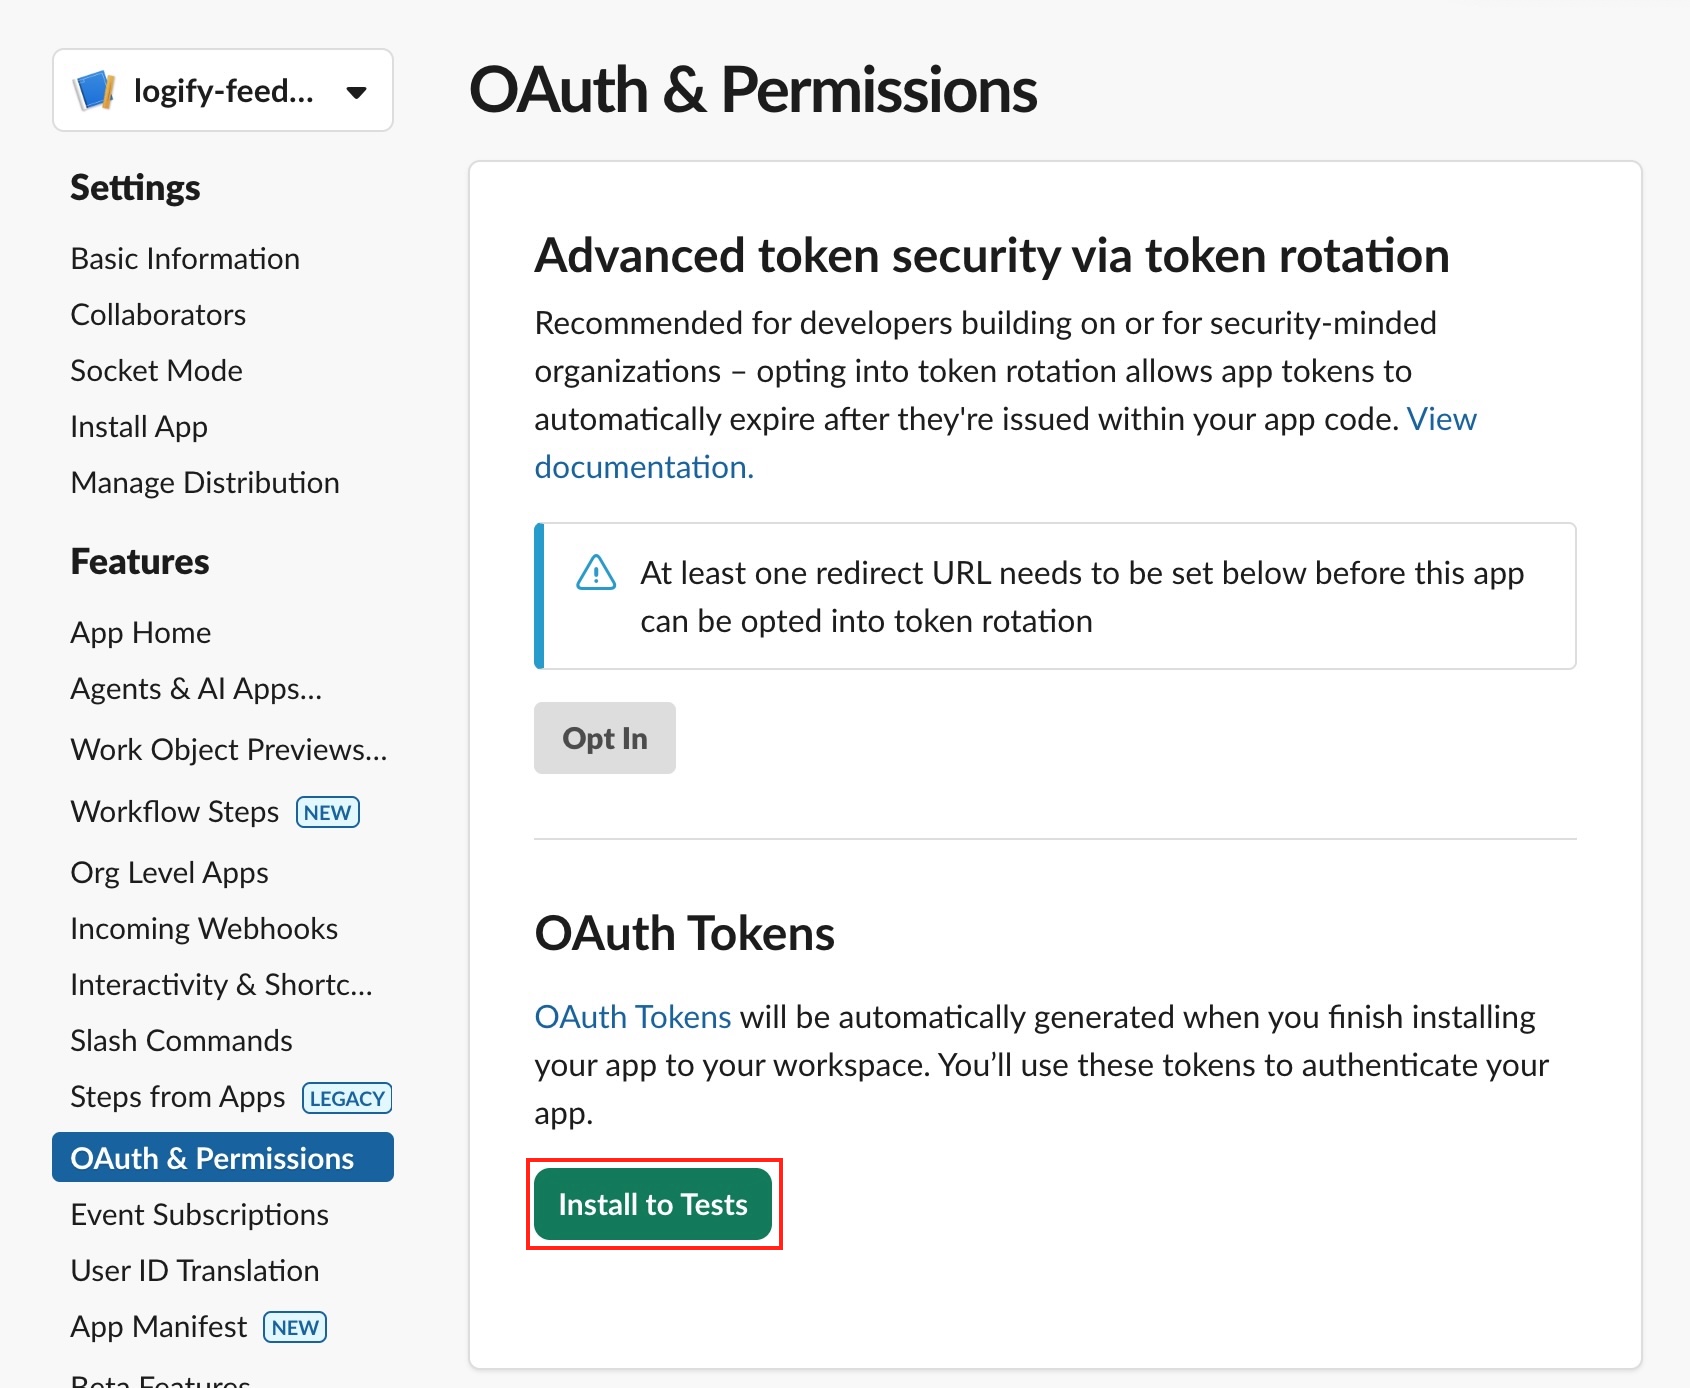Go to Incoming Webhooks
1690x1388 pixels.
coord(204,929)
